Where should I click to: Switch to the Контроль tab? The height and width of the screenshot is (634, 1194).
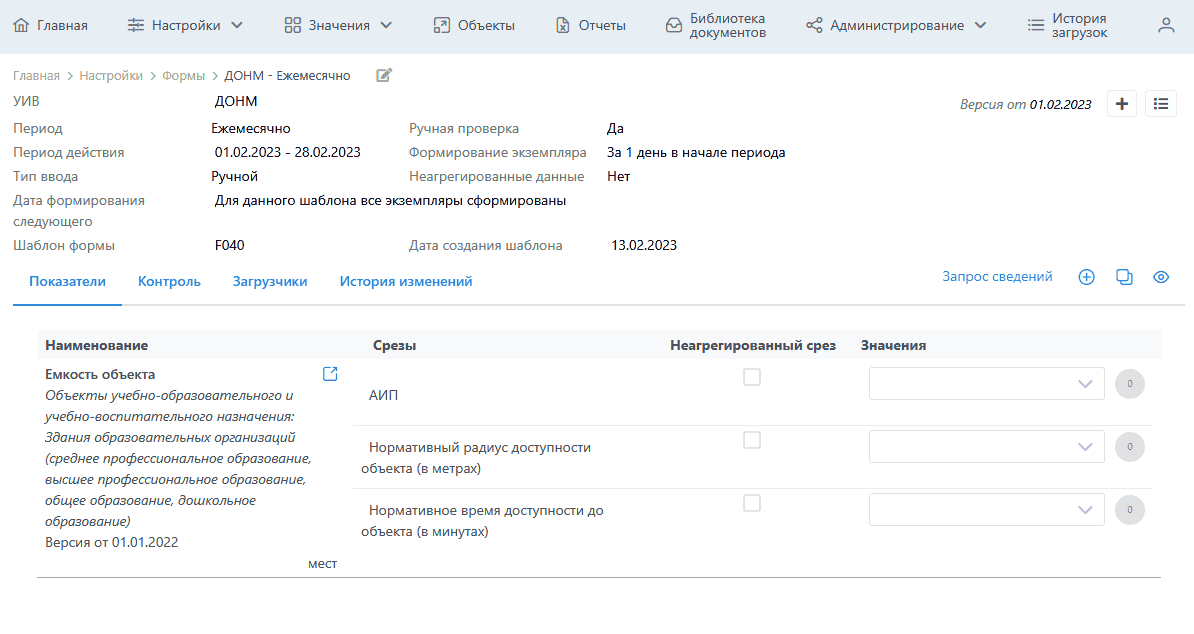click(x=169, y=282)
